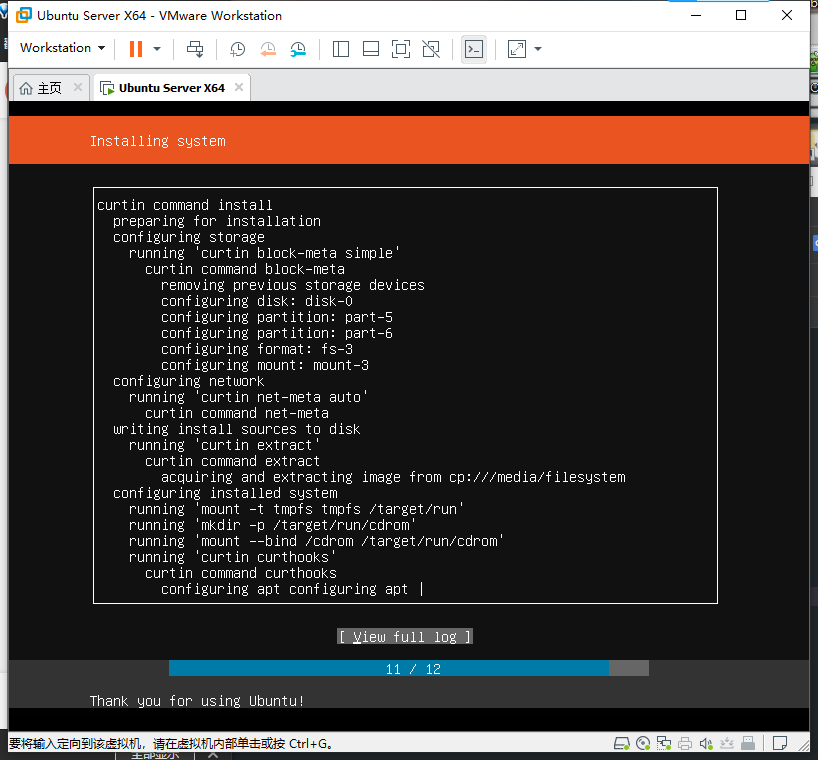Click the View full log button

[405, 637]
